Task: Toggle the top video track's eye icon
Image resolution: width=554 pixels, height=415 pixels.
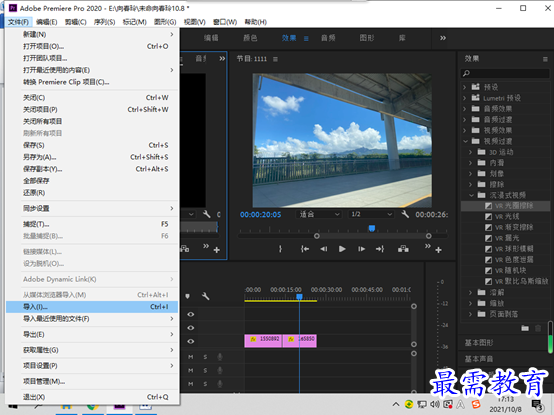Action: pyautogui.click(x=191, y=314)
